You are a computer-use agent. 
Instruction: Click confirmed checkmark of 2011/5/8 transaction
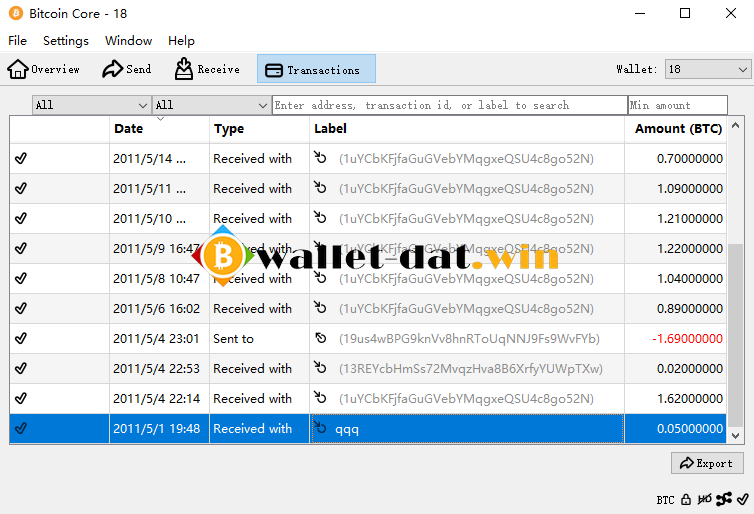point(21,278)
